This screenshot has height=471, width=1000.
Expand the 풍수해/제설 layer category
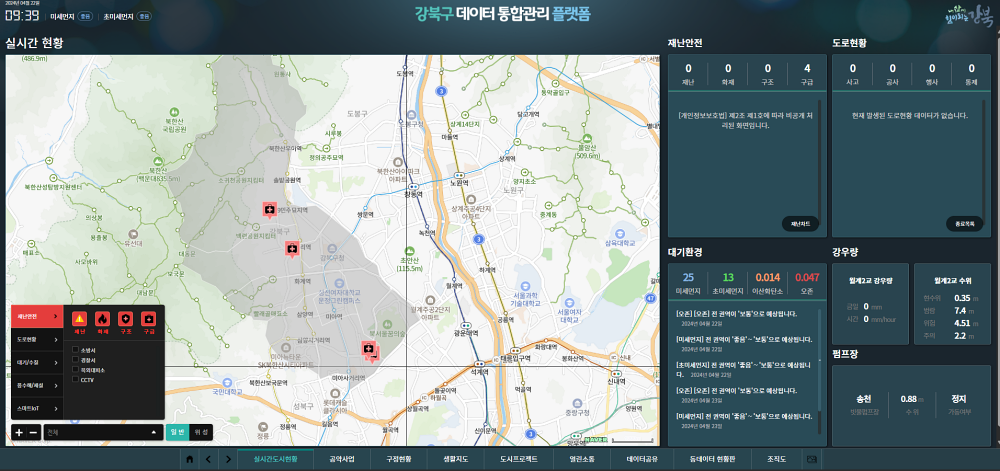pyautogui.click(x=38, y=385)
